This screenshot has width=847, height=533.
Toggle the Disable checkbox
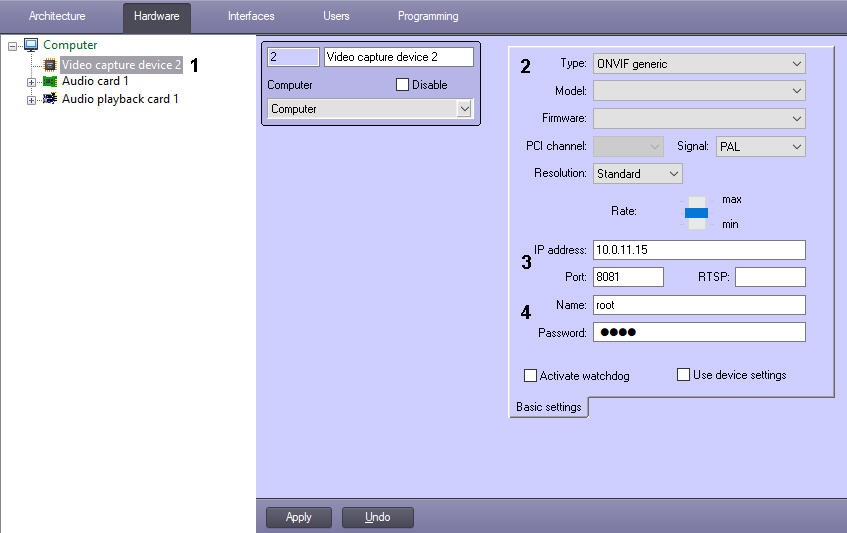pos(403,85)
